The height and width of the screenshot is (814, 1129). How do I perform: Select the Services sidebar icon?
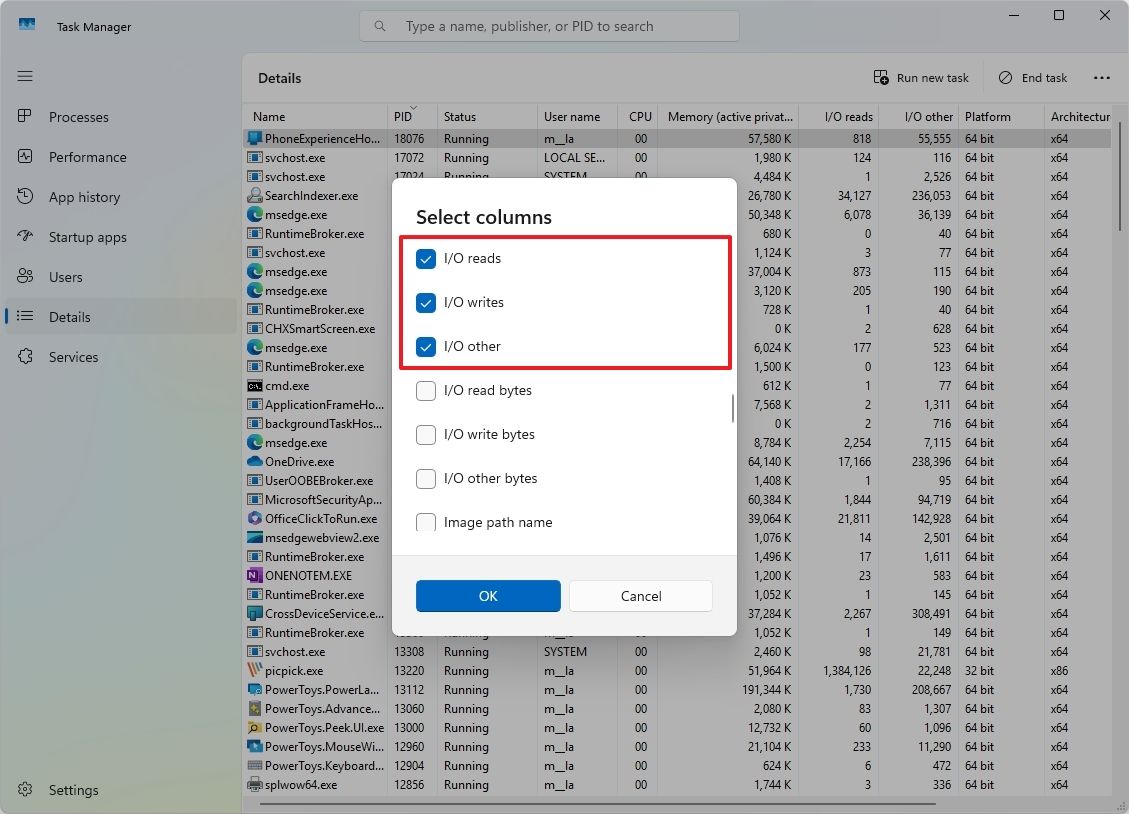tap(24, 357)
